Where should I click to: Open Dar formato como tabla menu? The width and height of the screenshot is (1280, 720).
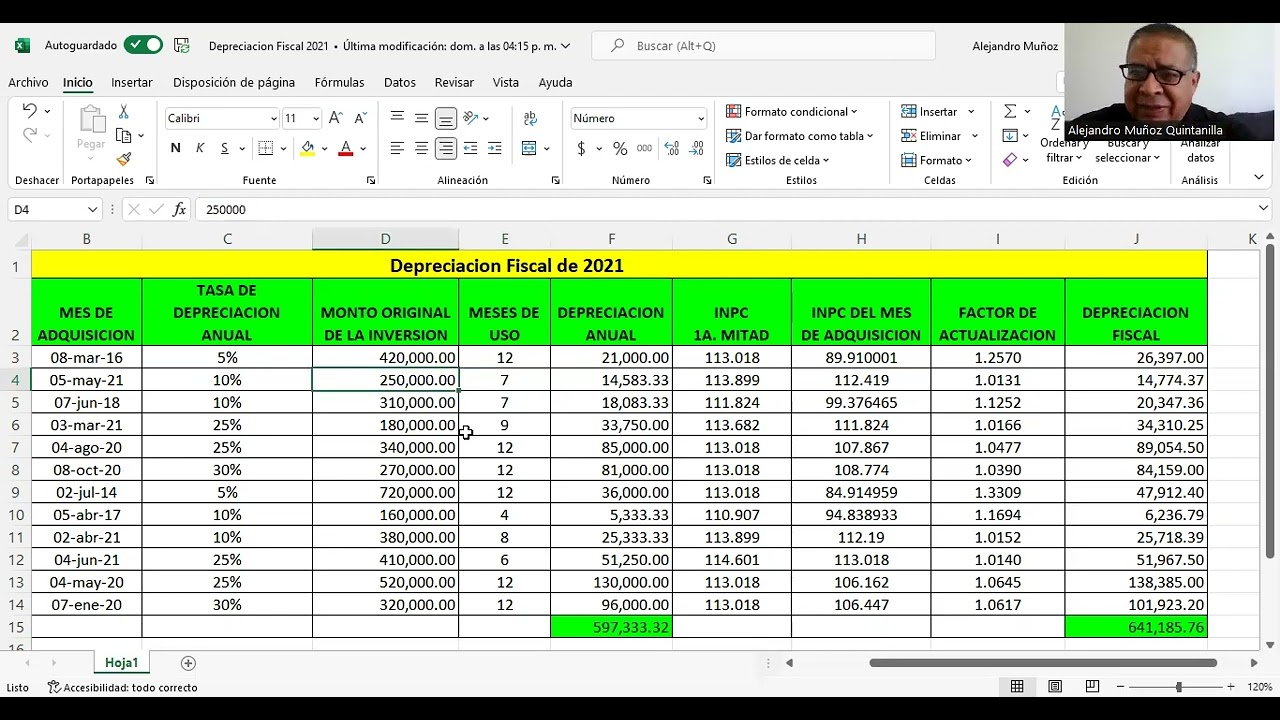click(x=800, y=136)
